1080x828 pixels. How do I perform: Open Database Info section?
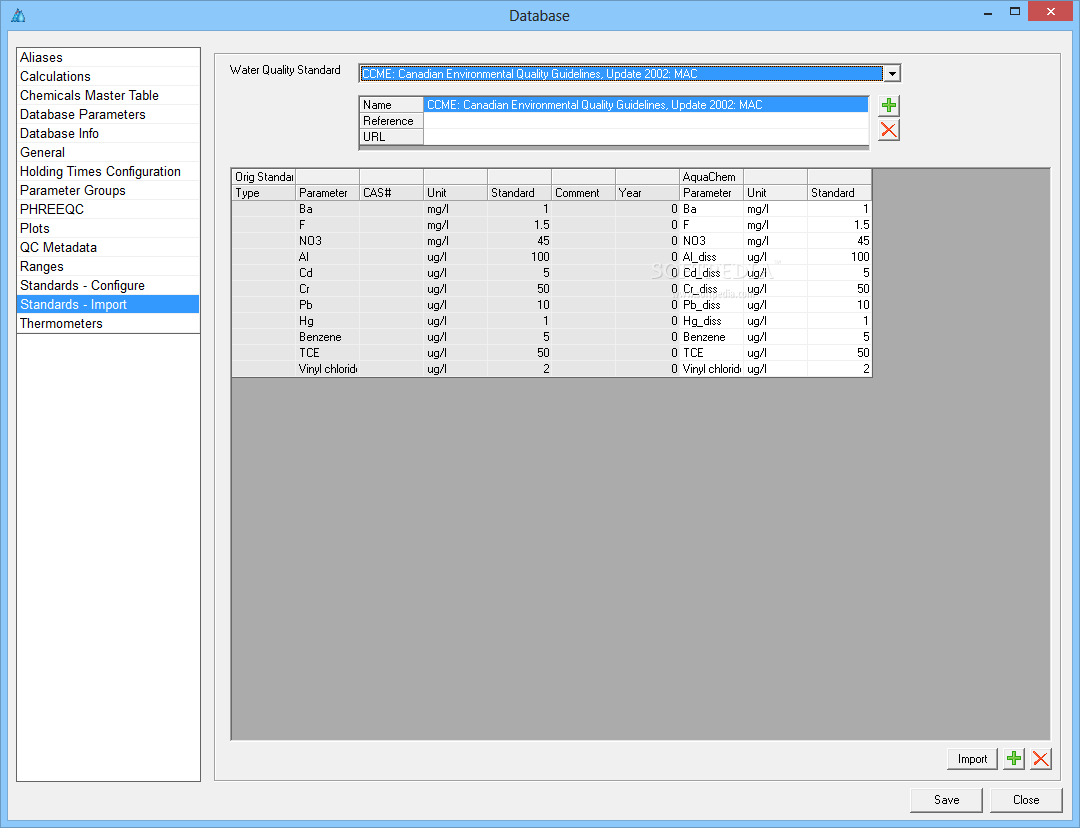108,133
